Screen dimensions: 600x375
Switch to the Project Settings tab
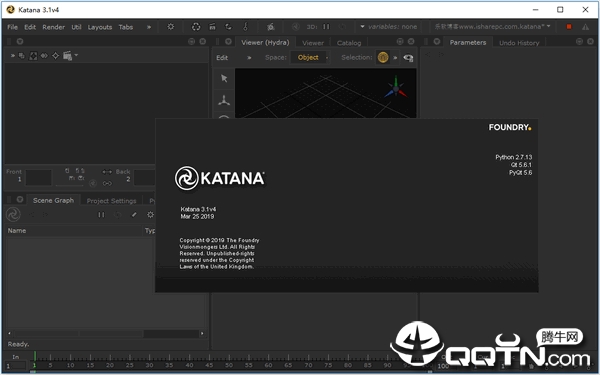tap(111, 201)
